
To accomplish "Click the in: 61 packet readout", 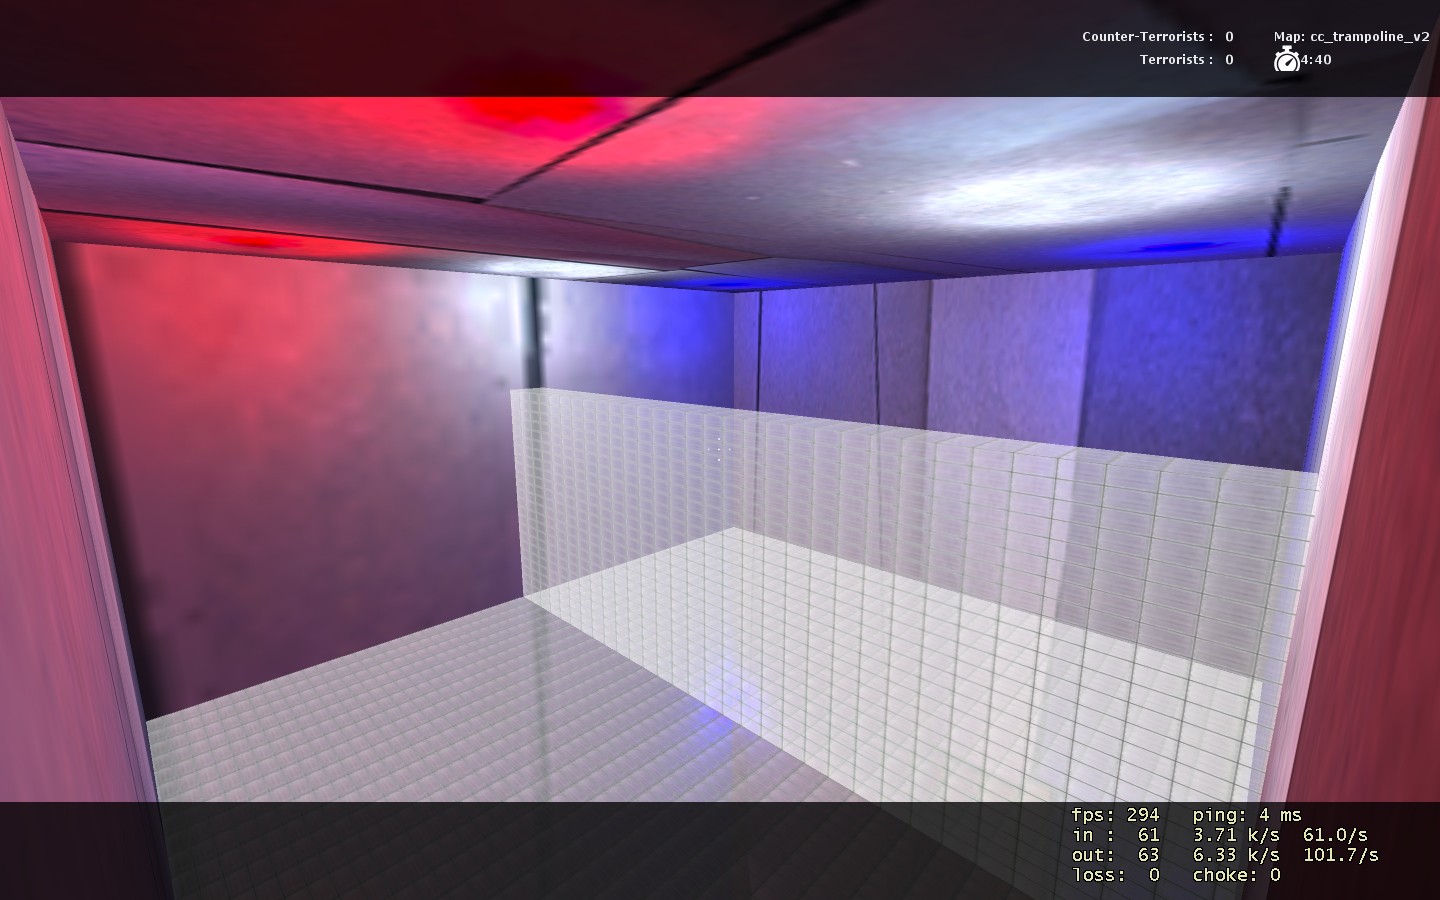I will (1115, 835).
